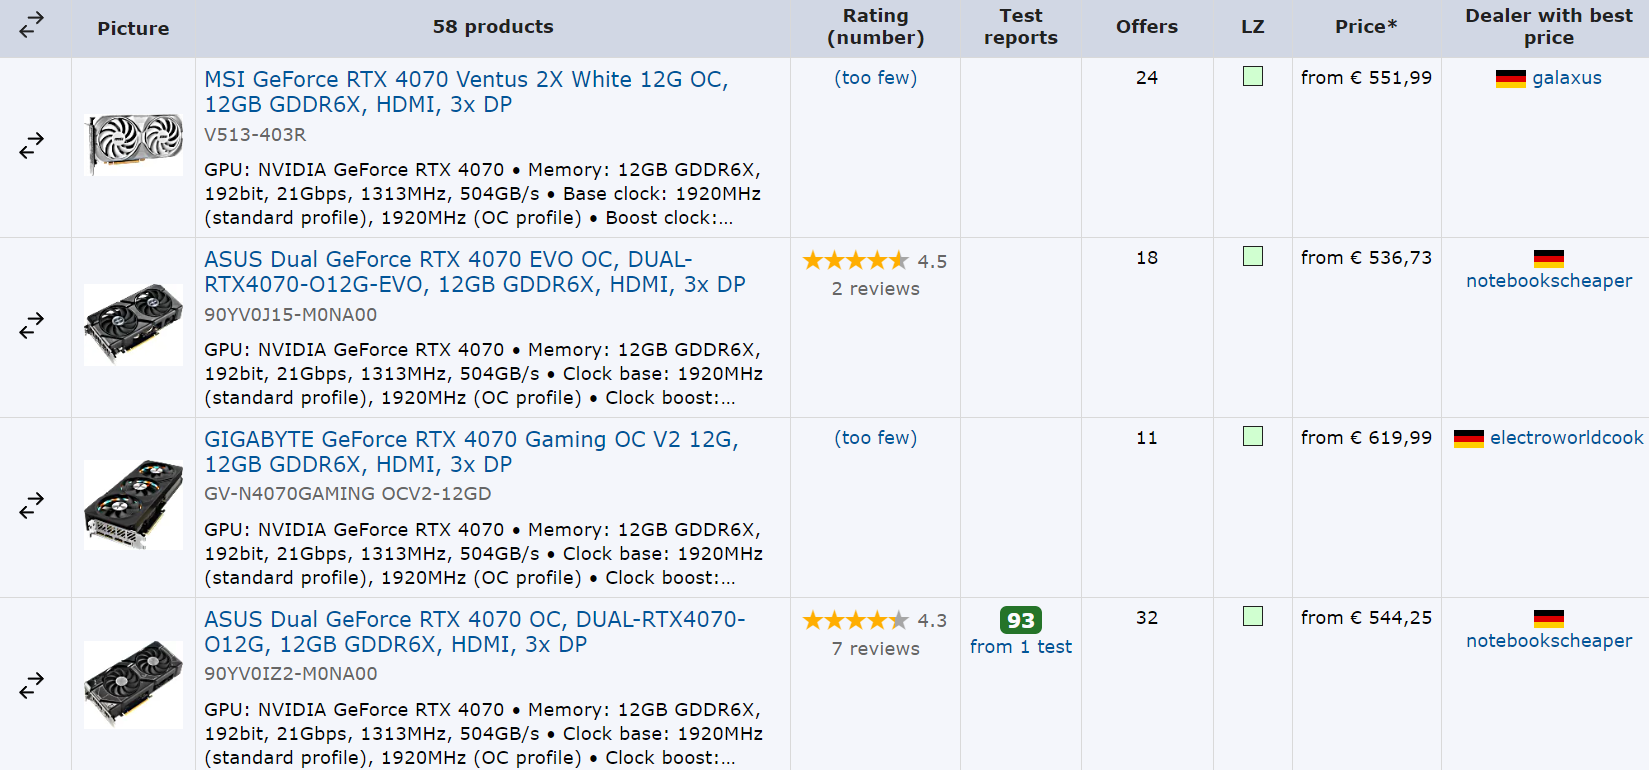1649x770 pixels.
Task: Click compare arrows for ASUS Dual EVO OC row
Action: 32,326
